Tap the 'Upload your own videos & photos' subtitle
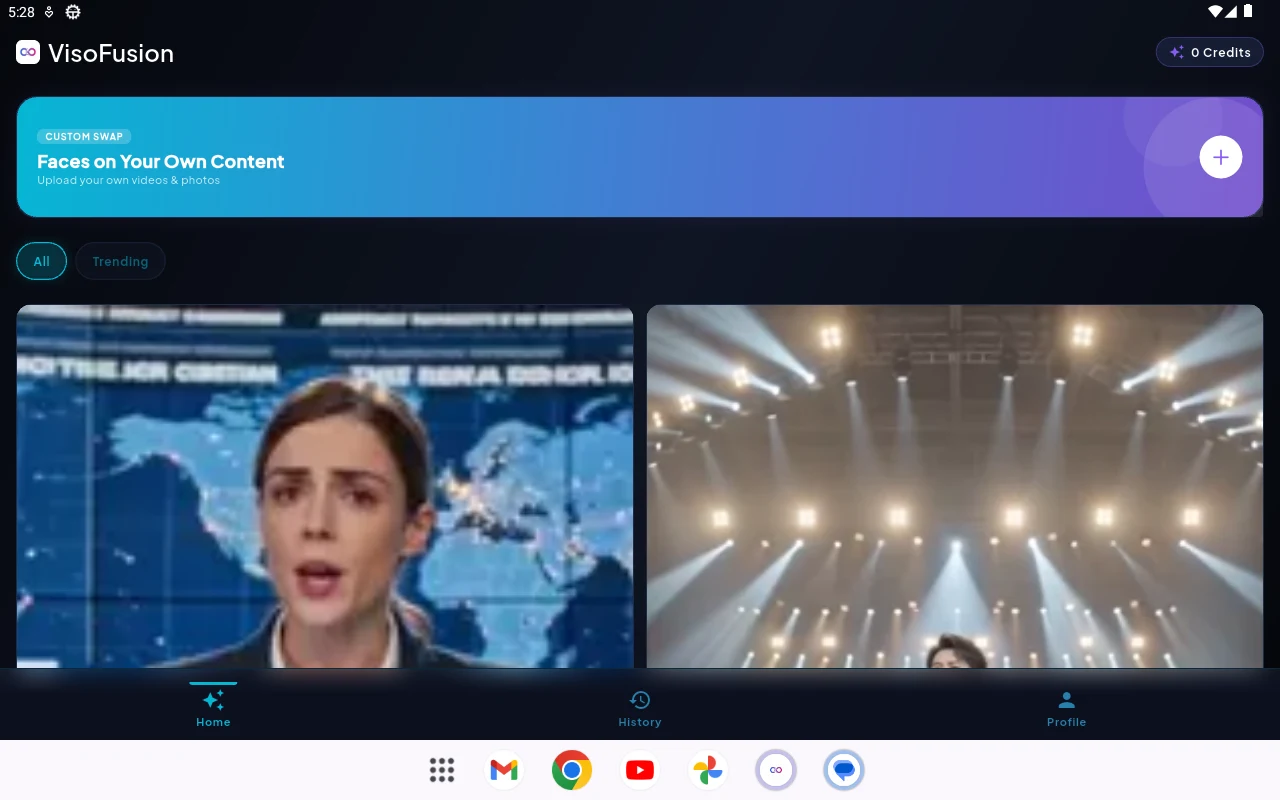The width and height of the screenshot is (1280, 800). (x=128, y=181)
